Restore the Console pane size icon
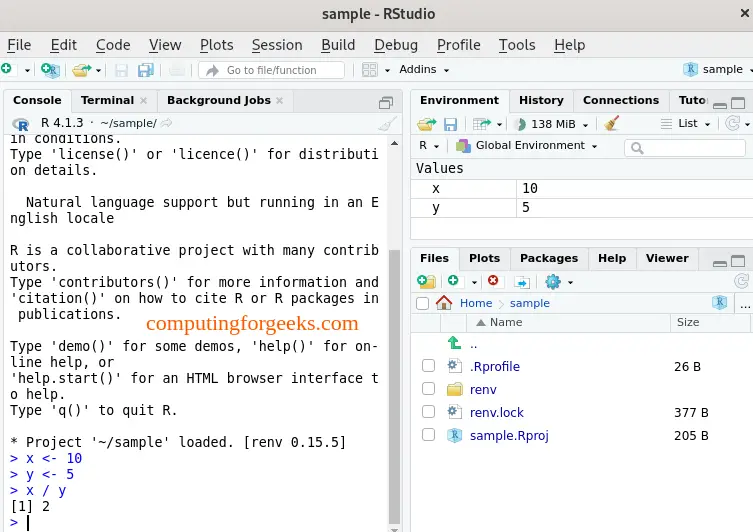The width and height of the screenshot is (753, 532). click(386, 102)
